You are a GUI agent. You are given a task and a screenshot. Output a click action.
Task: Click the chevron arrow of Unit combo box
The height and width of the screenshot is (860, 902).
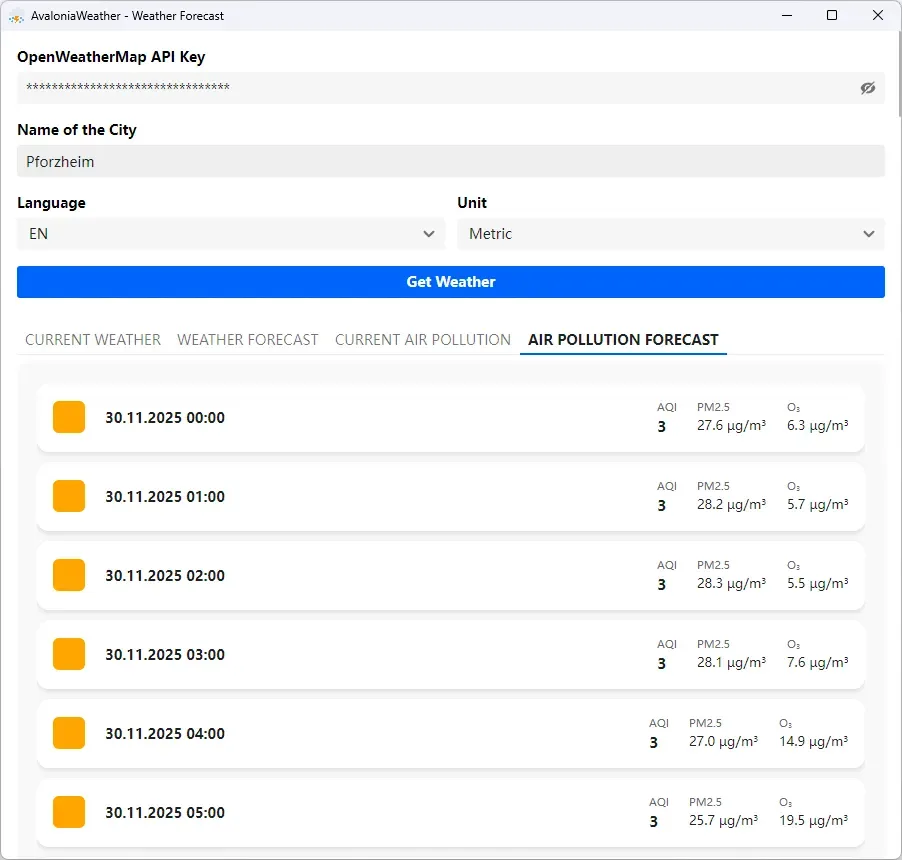pos(867,234)
